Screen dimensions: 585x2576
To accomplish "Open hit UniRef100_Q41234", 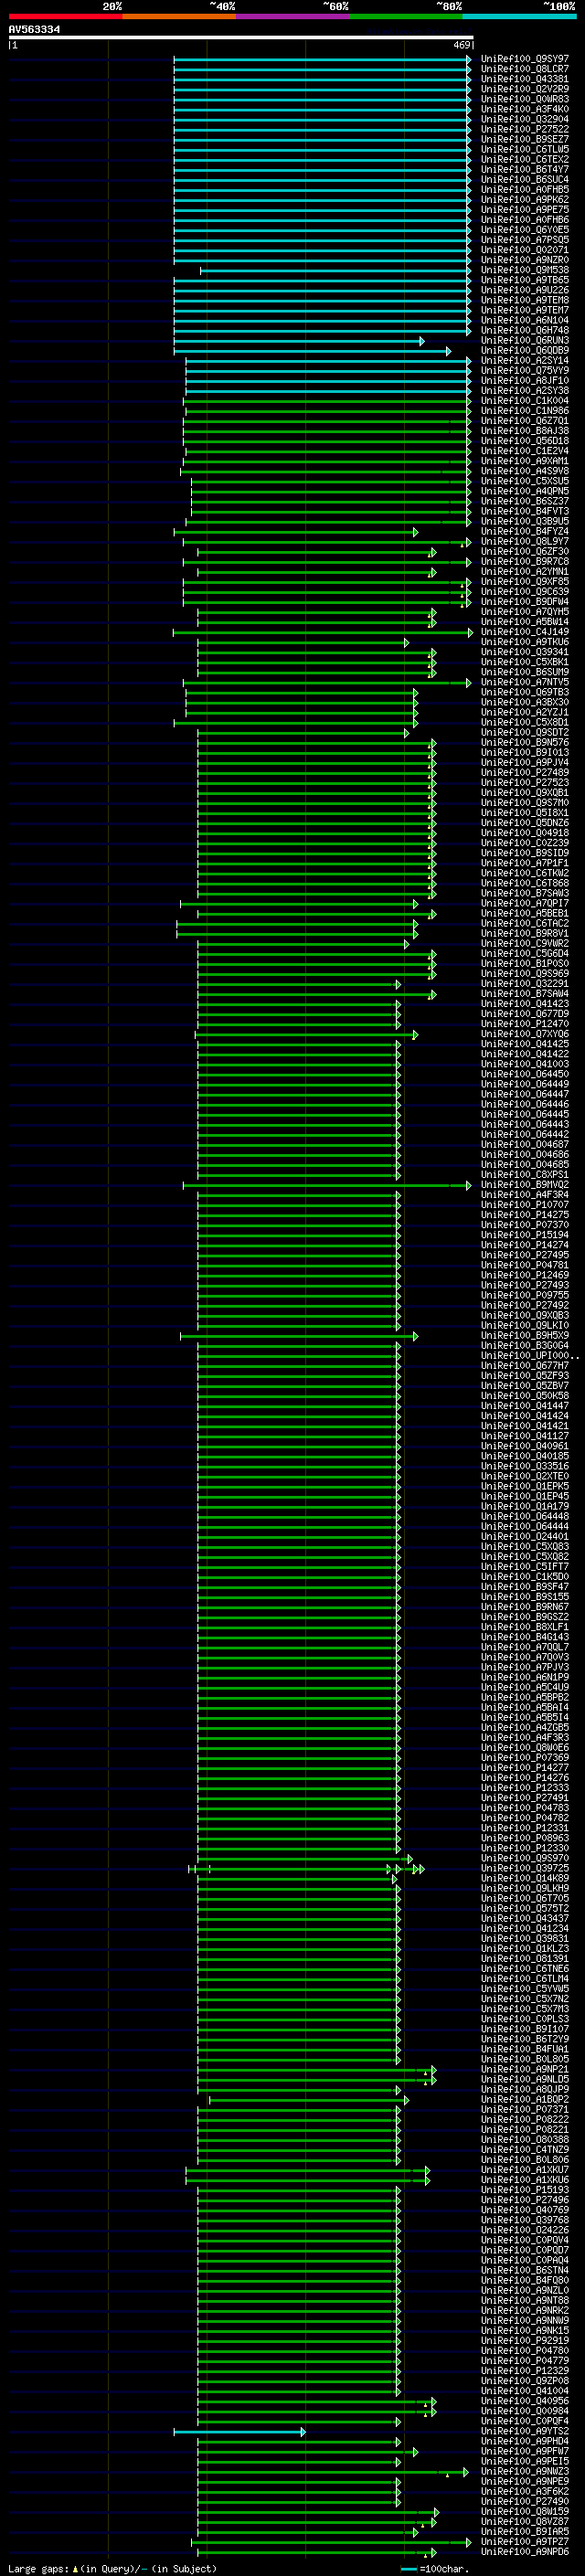I will [525, 1928].
